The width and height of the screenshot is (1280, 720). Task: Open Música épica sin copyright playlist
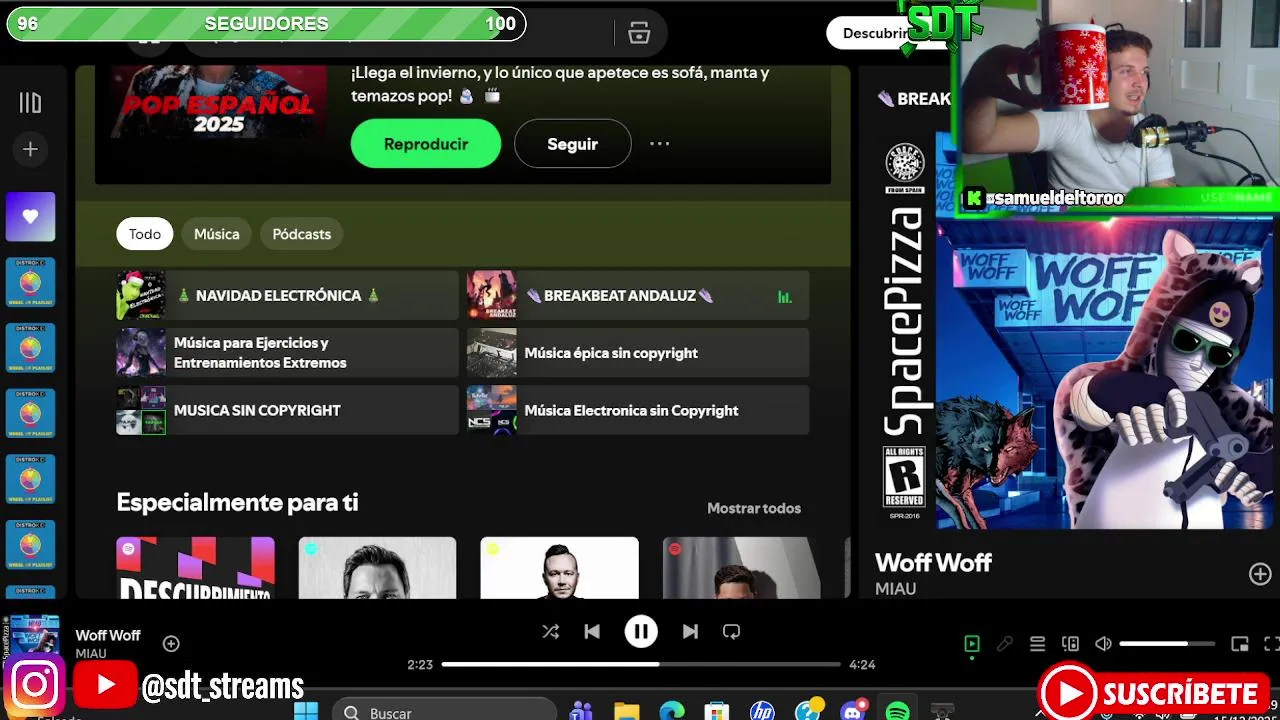tap(638, 353)
